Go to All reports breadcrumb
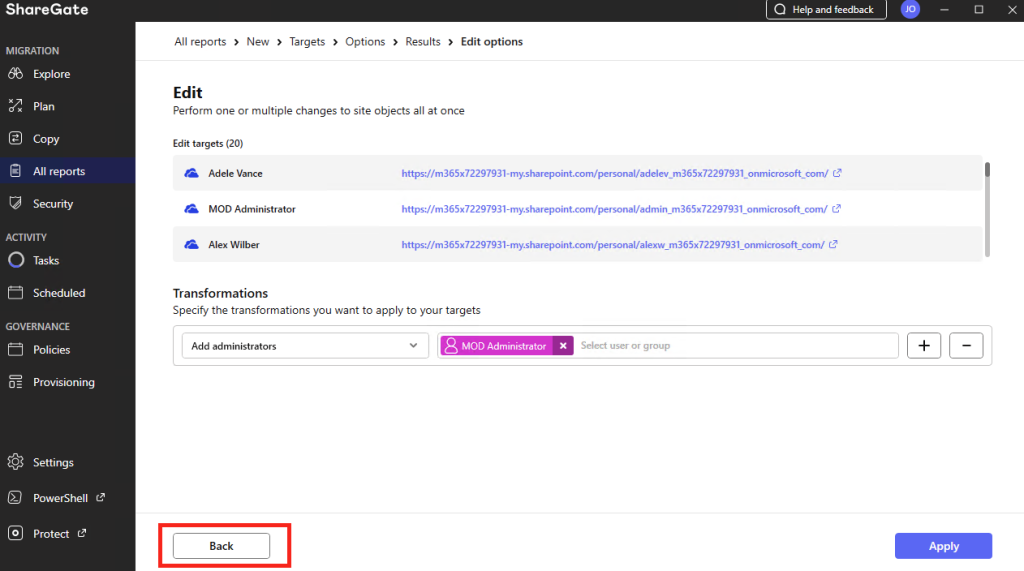The height and width of the screenshot is (571, 1024). coord(200,42)
